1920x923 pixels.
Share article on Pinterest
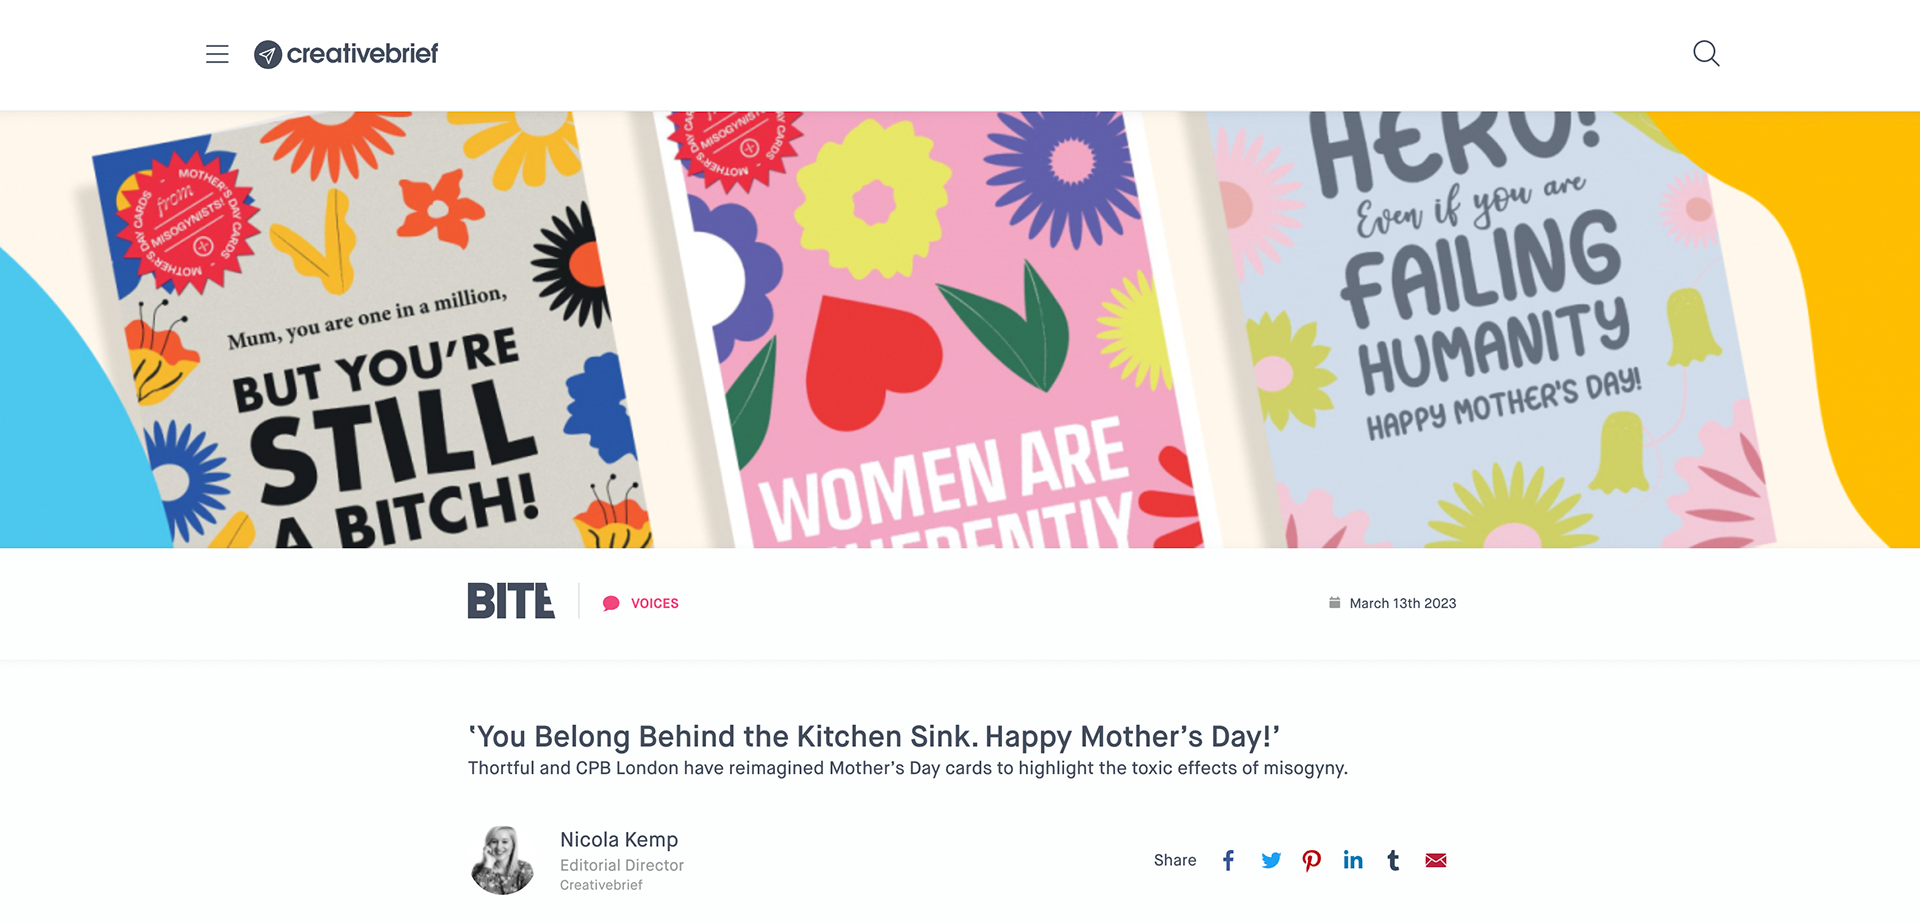pyautogui.click(x=1312, y=860)
